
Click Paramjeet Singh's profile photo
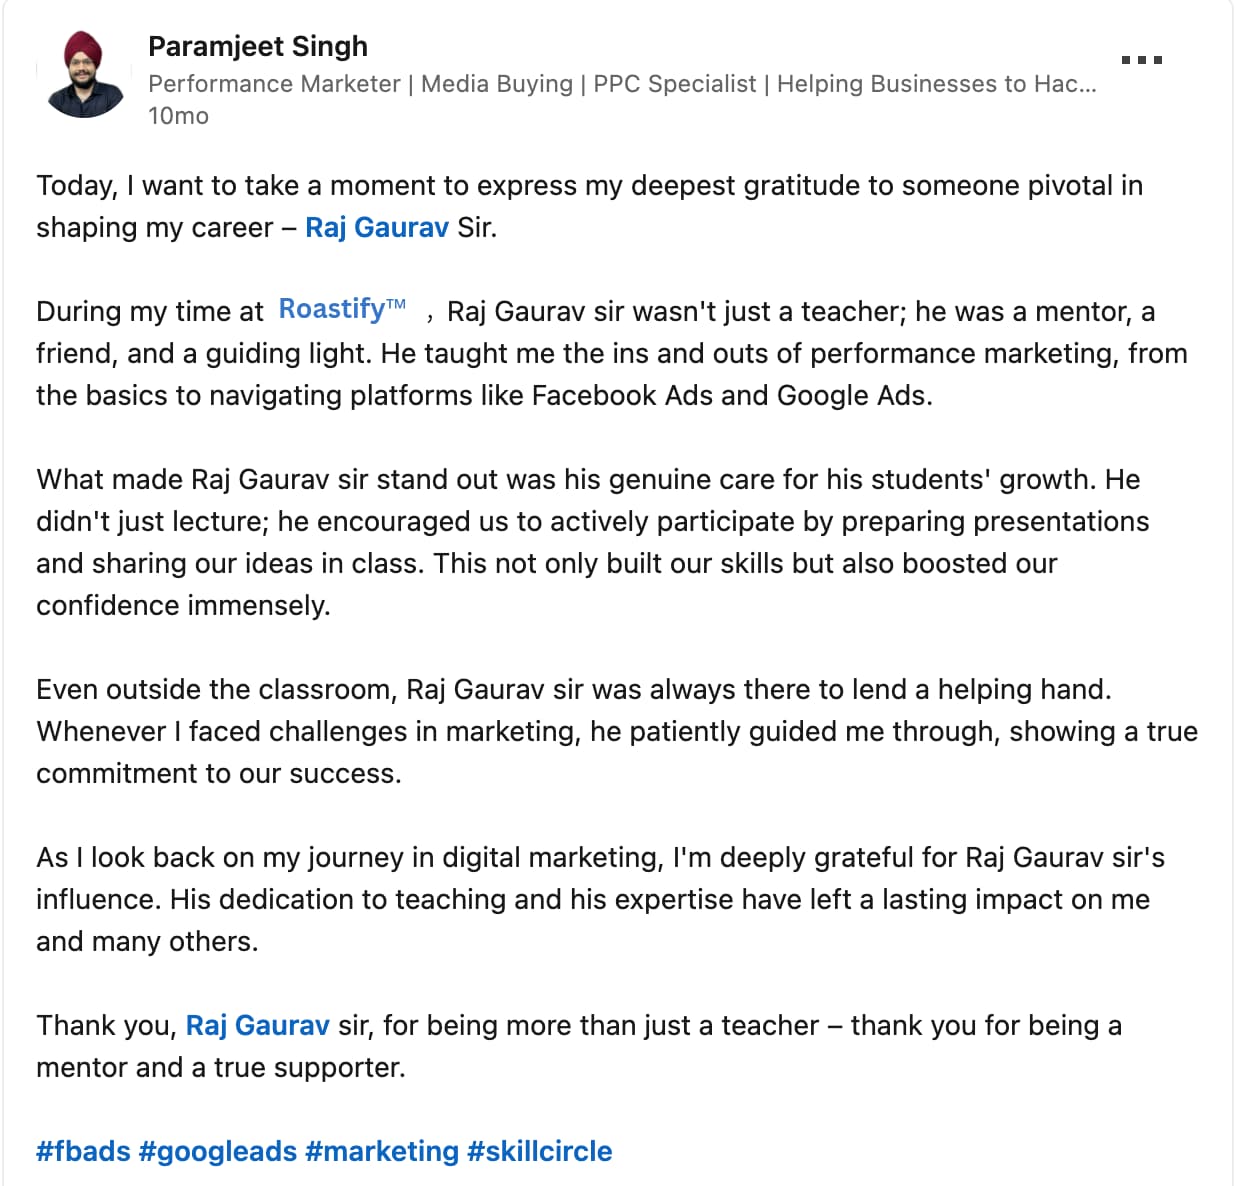tap(84, 74)
